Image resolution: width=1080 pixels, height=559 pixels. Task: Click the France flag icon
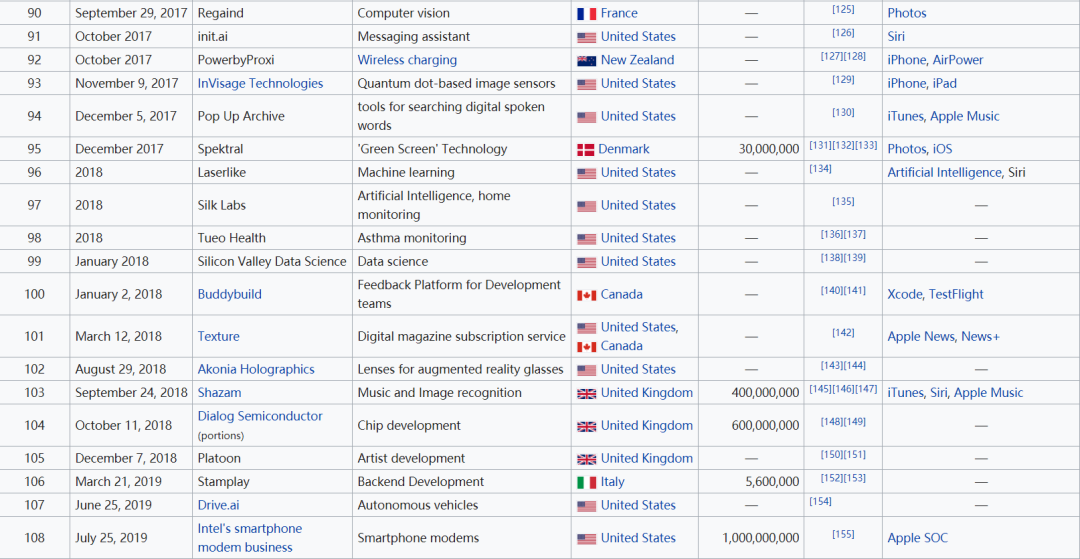(586, 13)
